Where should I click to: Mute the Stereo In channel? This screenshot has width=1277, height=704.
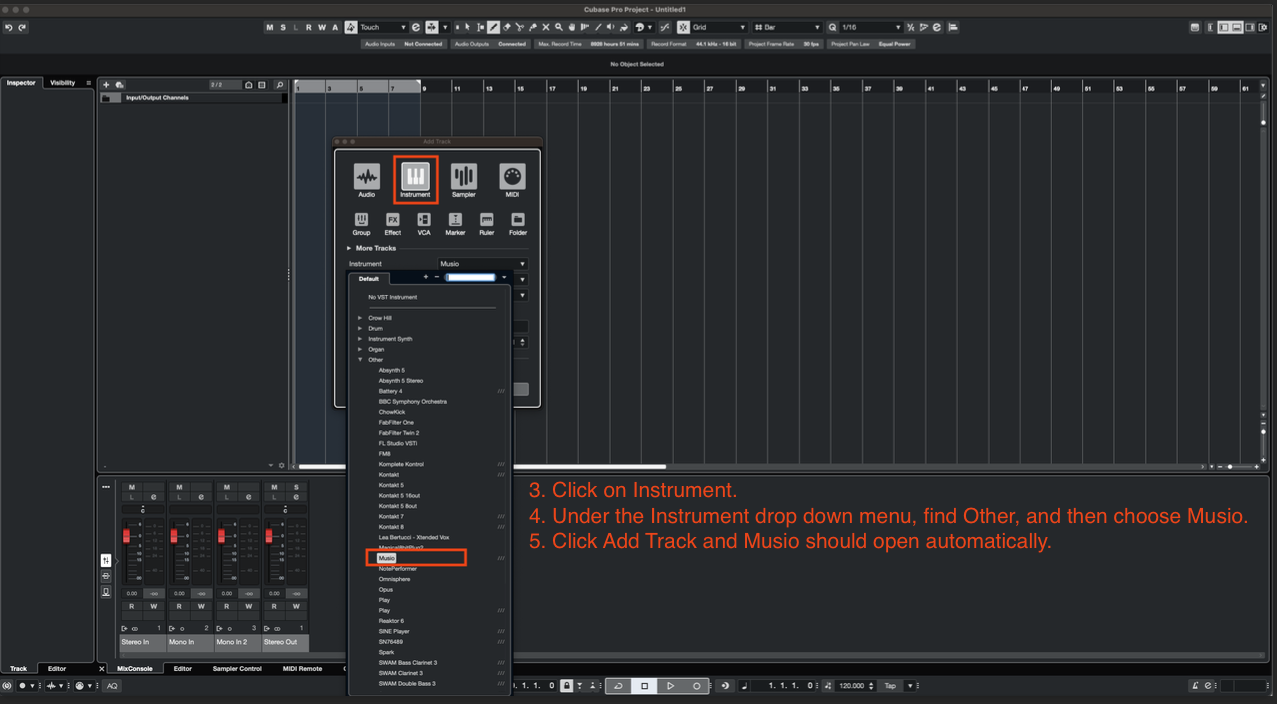pyautogui.click(x=132, y=488)
